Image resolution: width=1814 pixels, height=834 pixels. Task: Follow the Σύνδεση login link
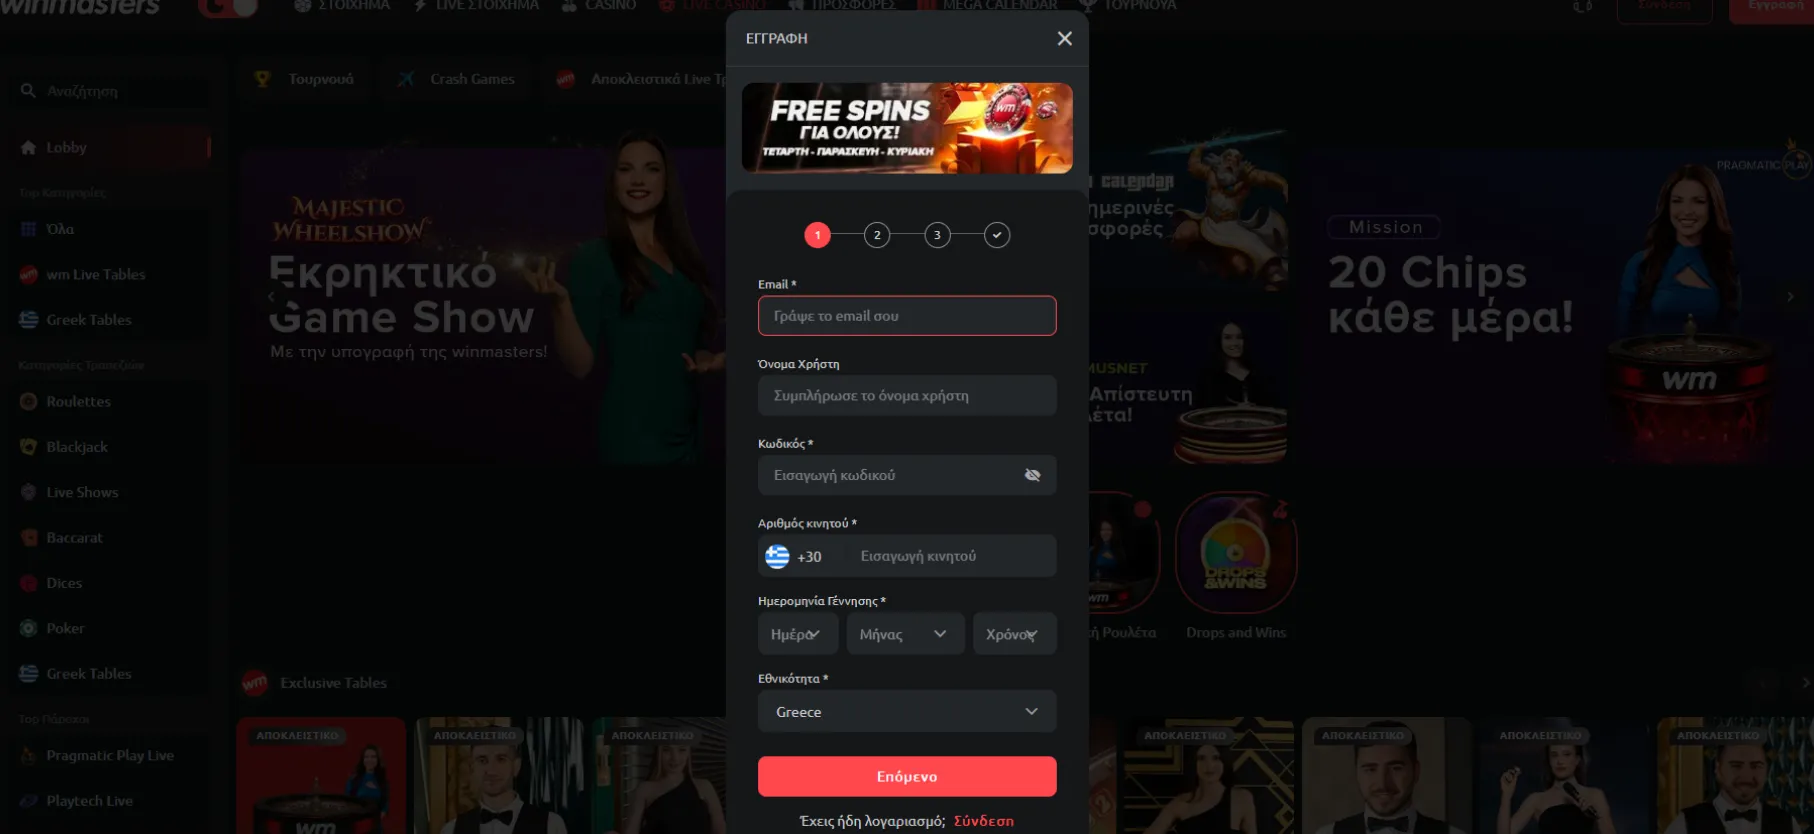(x=983, y=821)
